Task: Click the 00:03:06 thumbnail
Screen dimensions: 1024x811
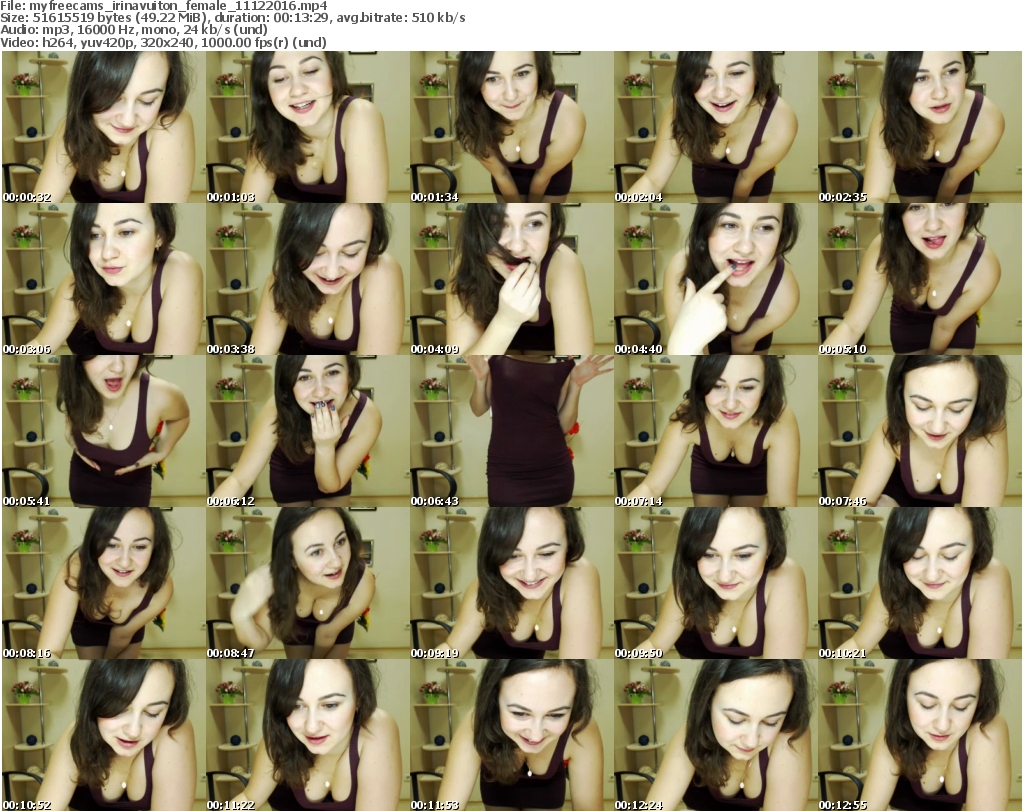Action: click(x=103, y=279)
